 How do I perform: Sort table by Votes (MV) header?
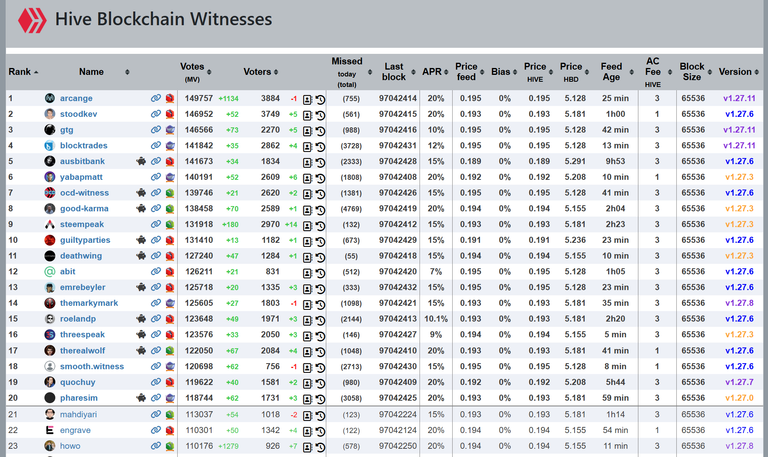point(195,72)
